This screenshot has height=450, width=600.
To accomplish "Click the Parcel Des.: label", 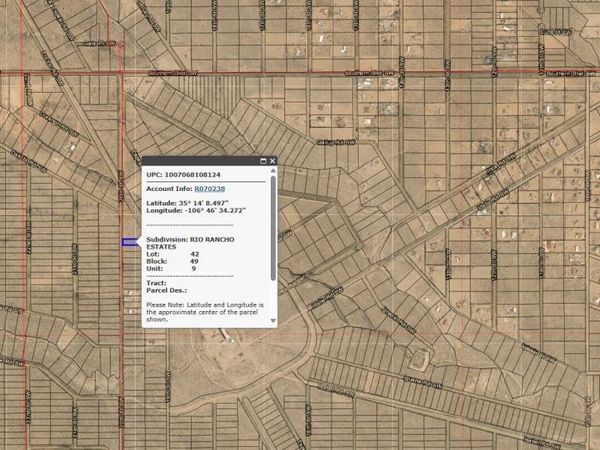I will [166, 290].
